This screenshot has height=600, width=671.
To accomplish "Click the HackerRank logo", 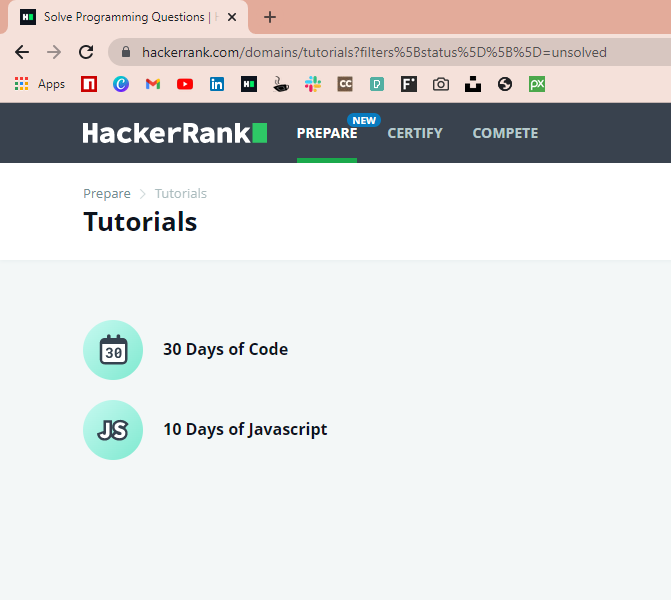I will tap(175, 133).
